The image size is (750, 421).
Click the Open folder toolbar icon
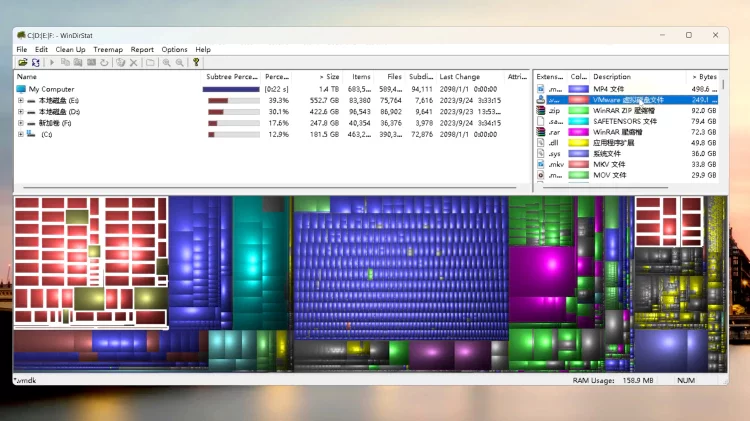22,62
